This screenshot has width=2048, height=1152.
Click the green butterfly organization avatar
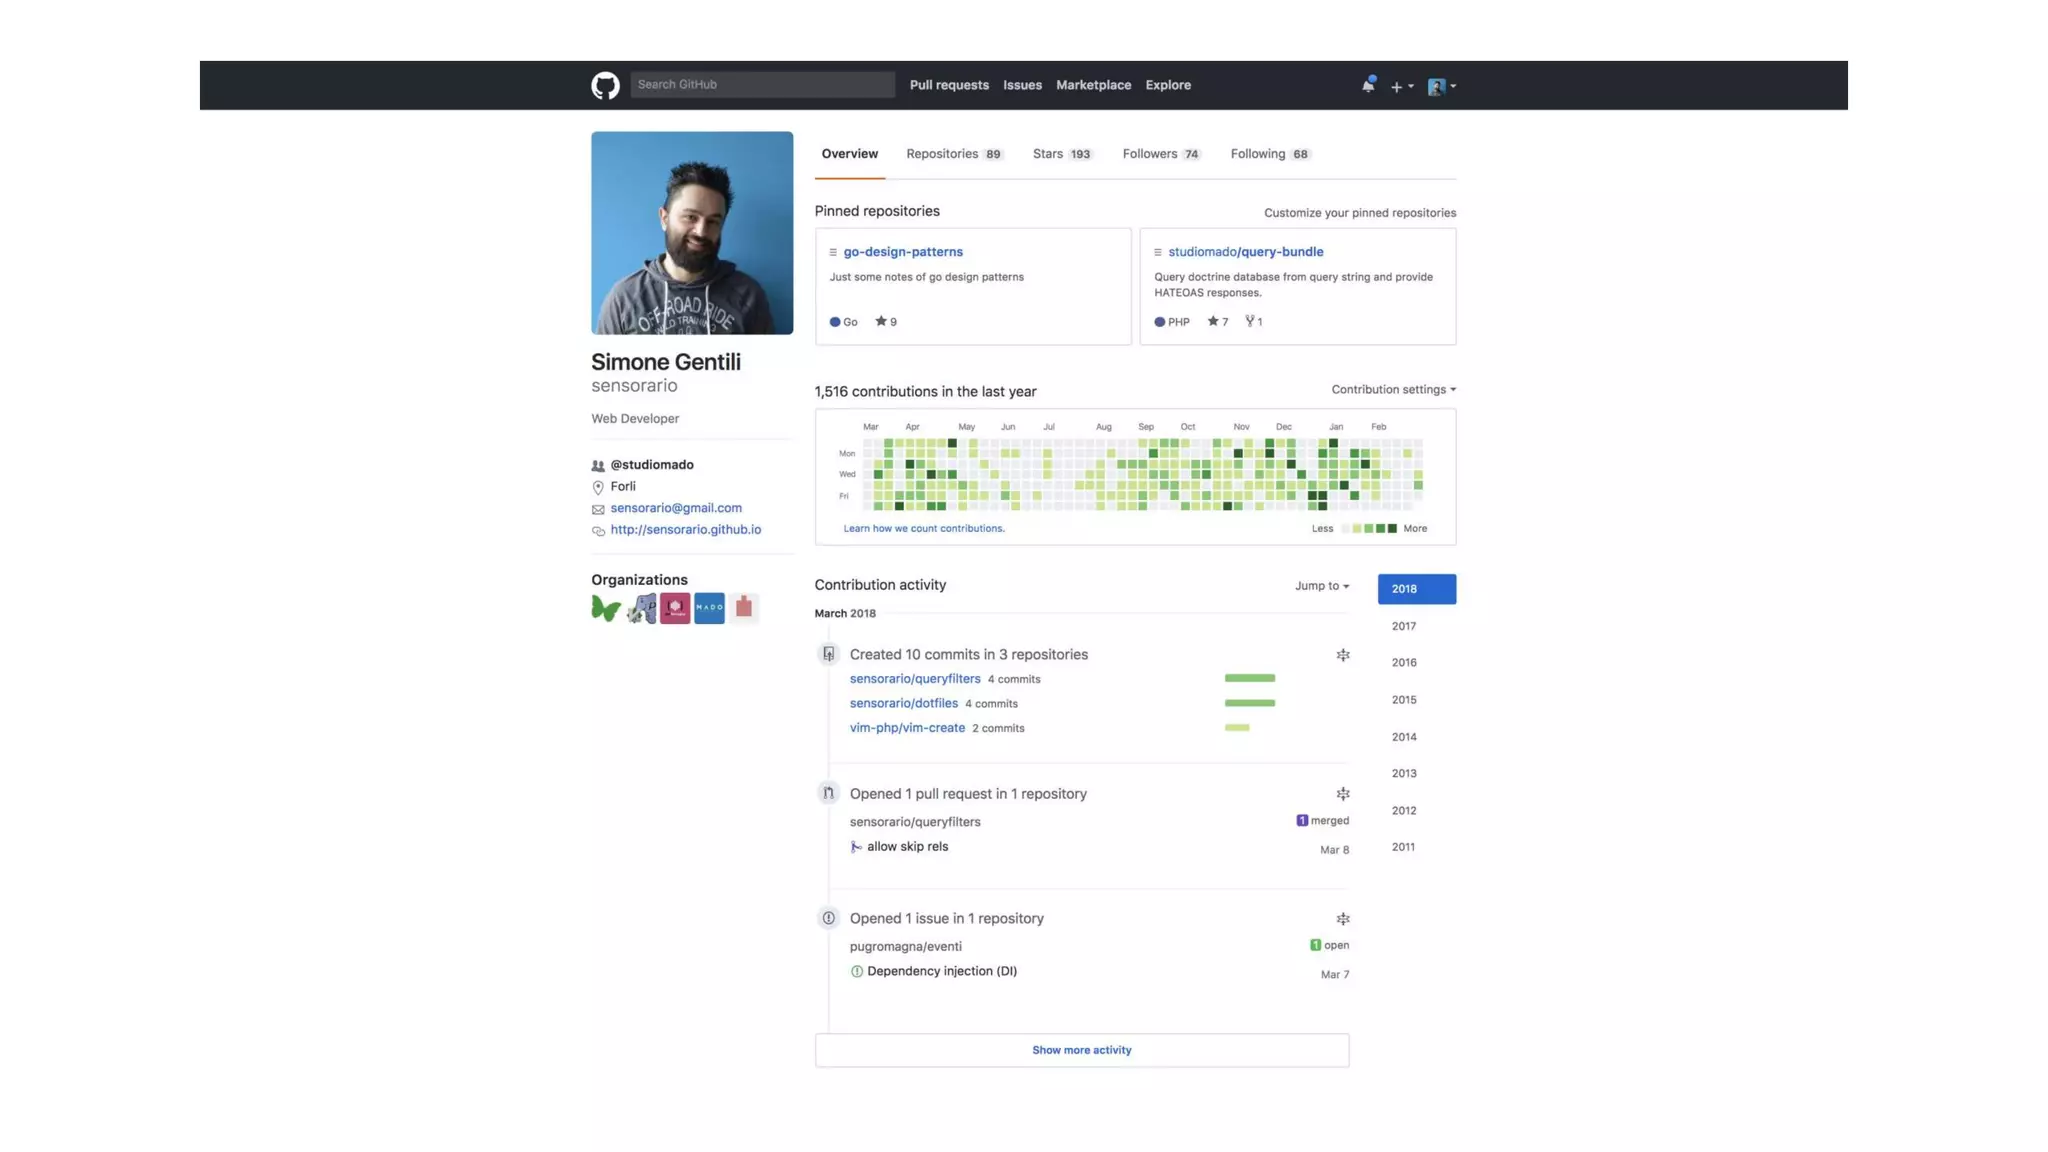(606, 608)
